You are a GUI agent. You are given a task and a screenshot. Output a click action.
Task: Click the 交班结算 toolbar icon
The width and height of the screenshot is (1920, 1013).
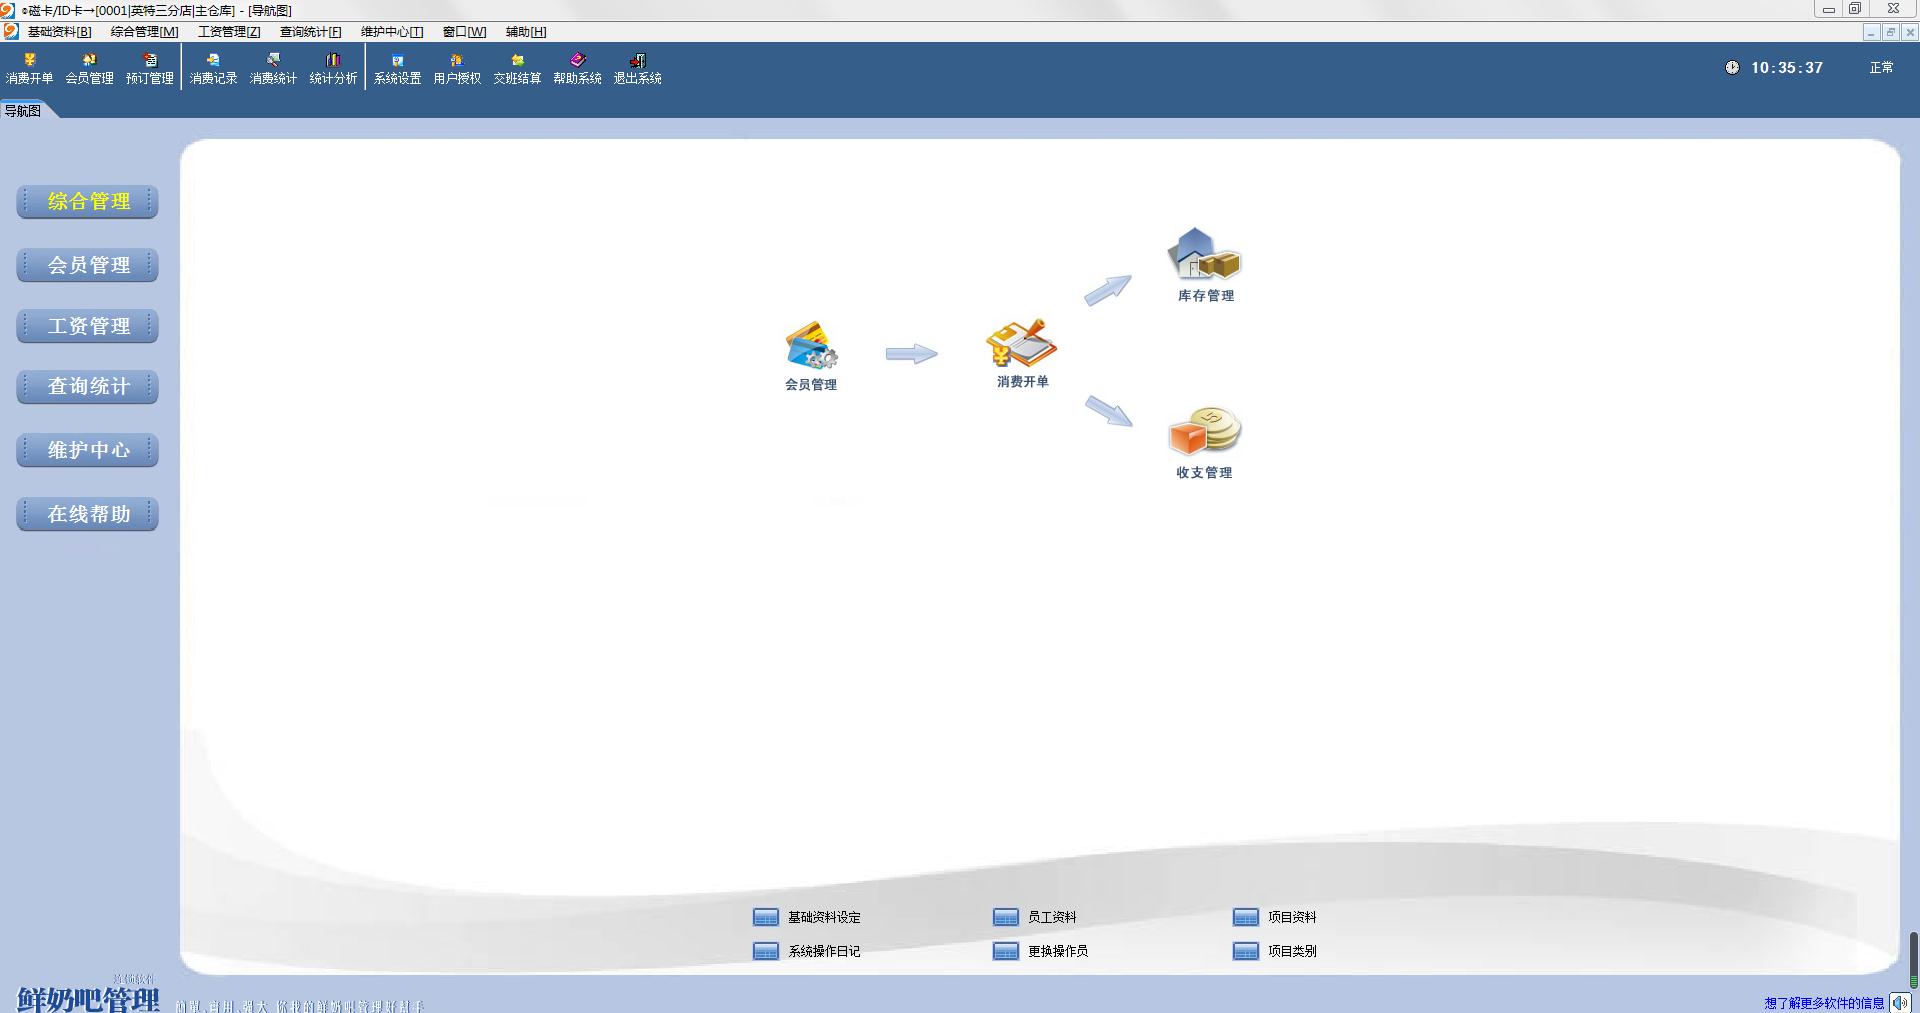517,69
